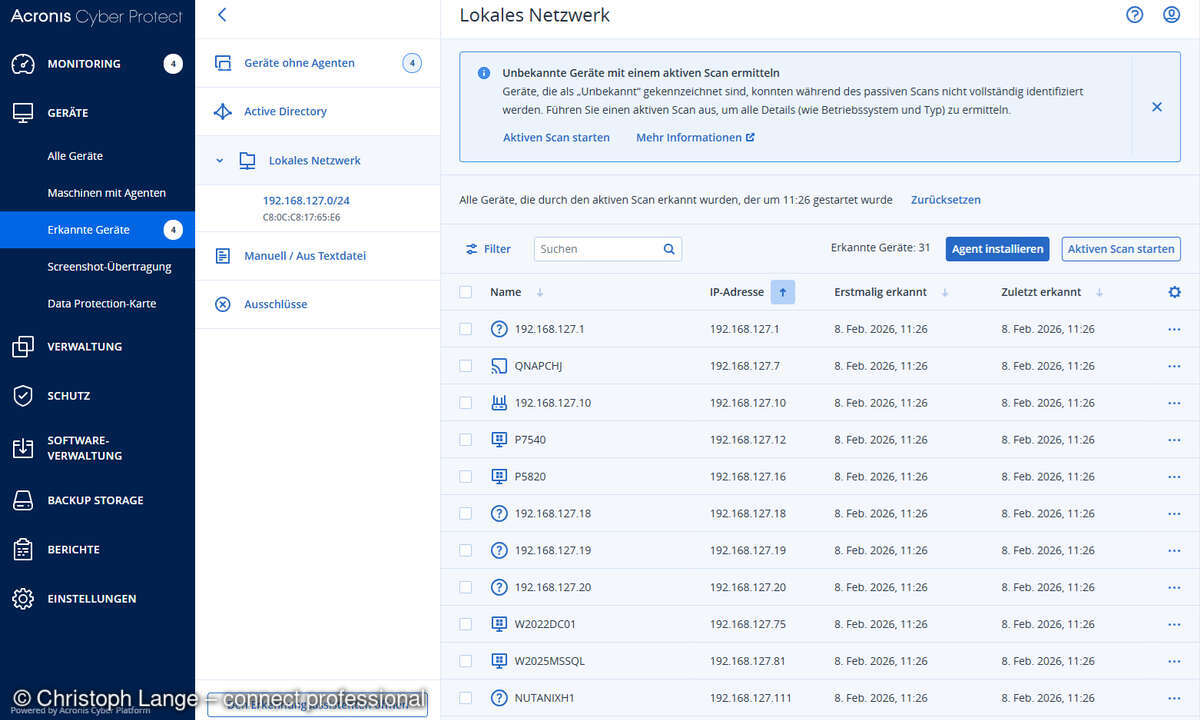Open the column settings gear in the table header

[x=1174, y=292]
